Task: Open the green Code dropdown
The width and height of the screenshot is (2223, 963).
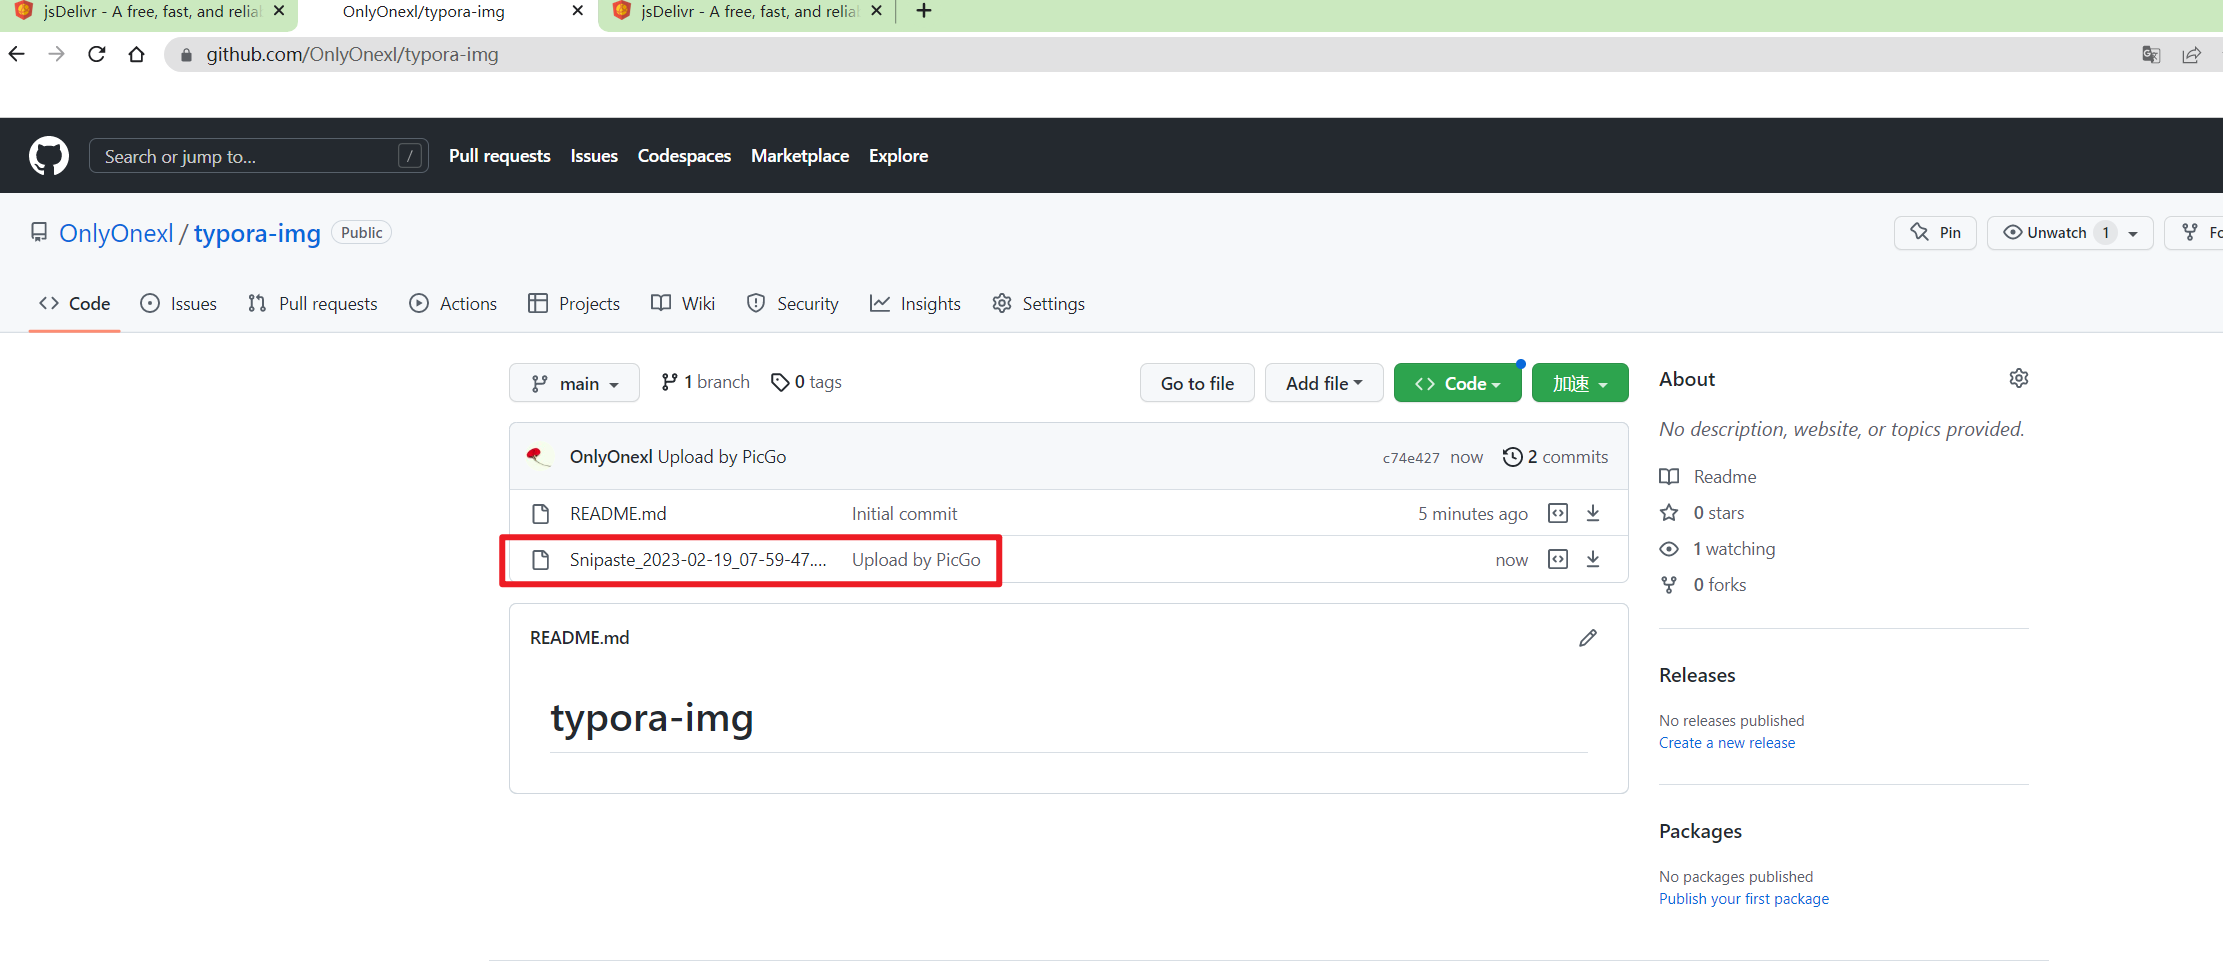Action: pyautogui.click(x=1457, y=383)
